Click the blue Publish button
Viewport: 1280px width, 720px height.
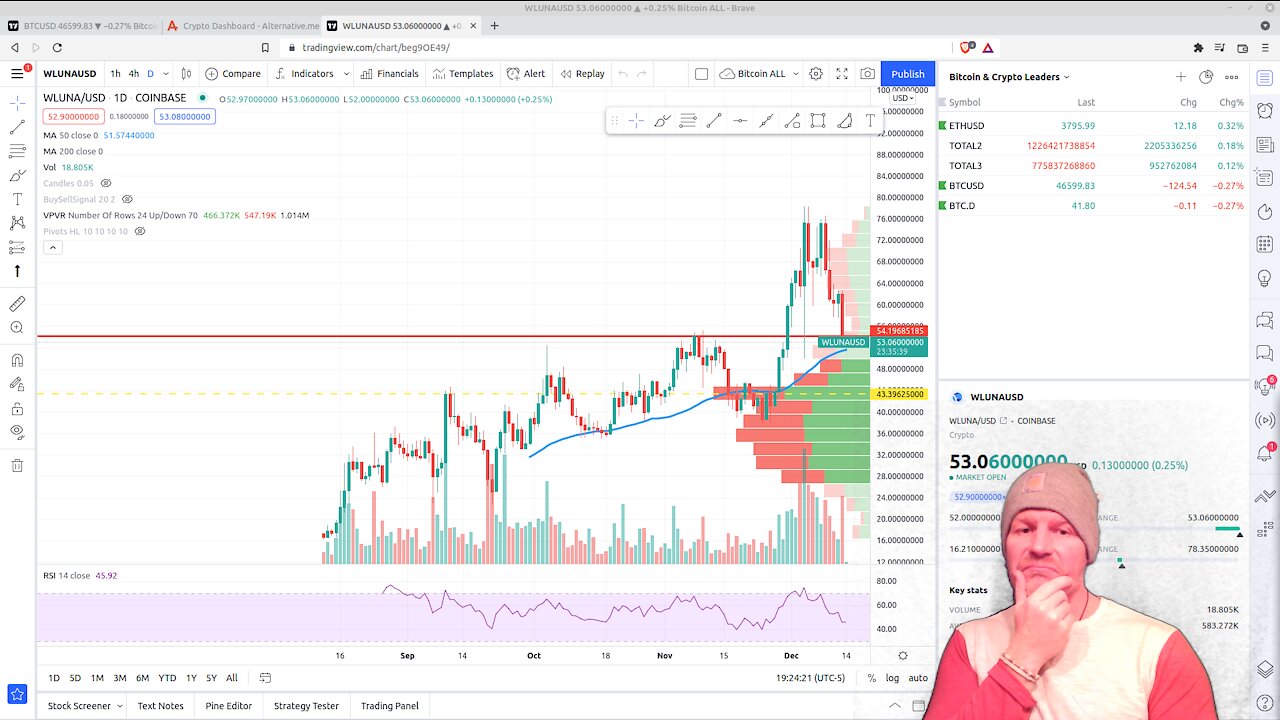(908, 73)
